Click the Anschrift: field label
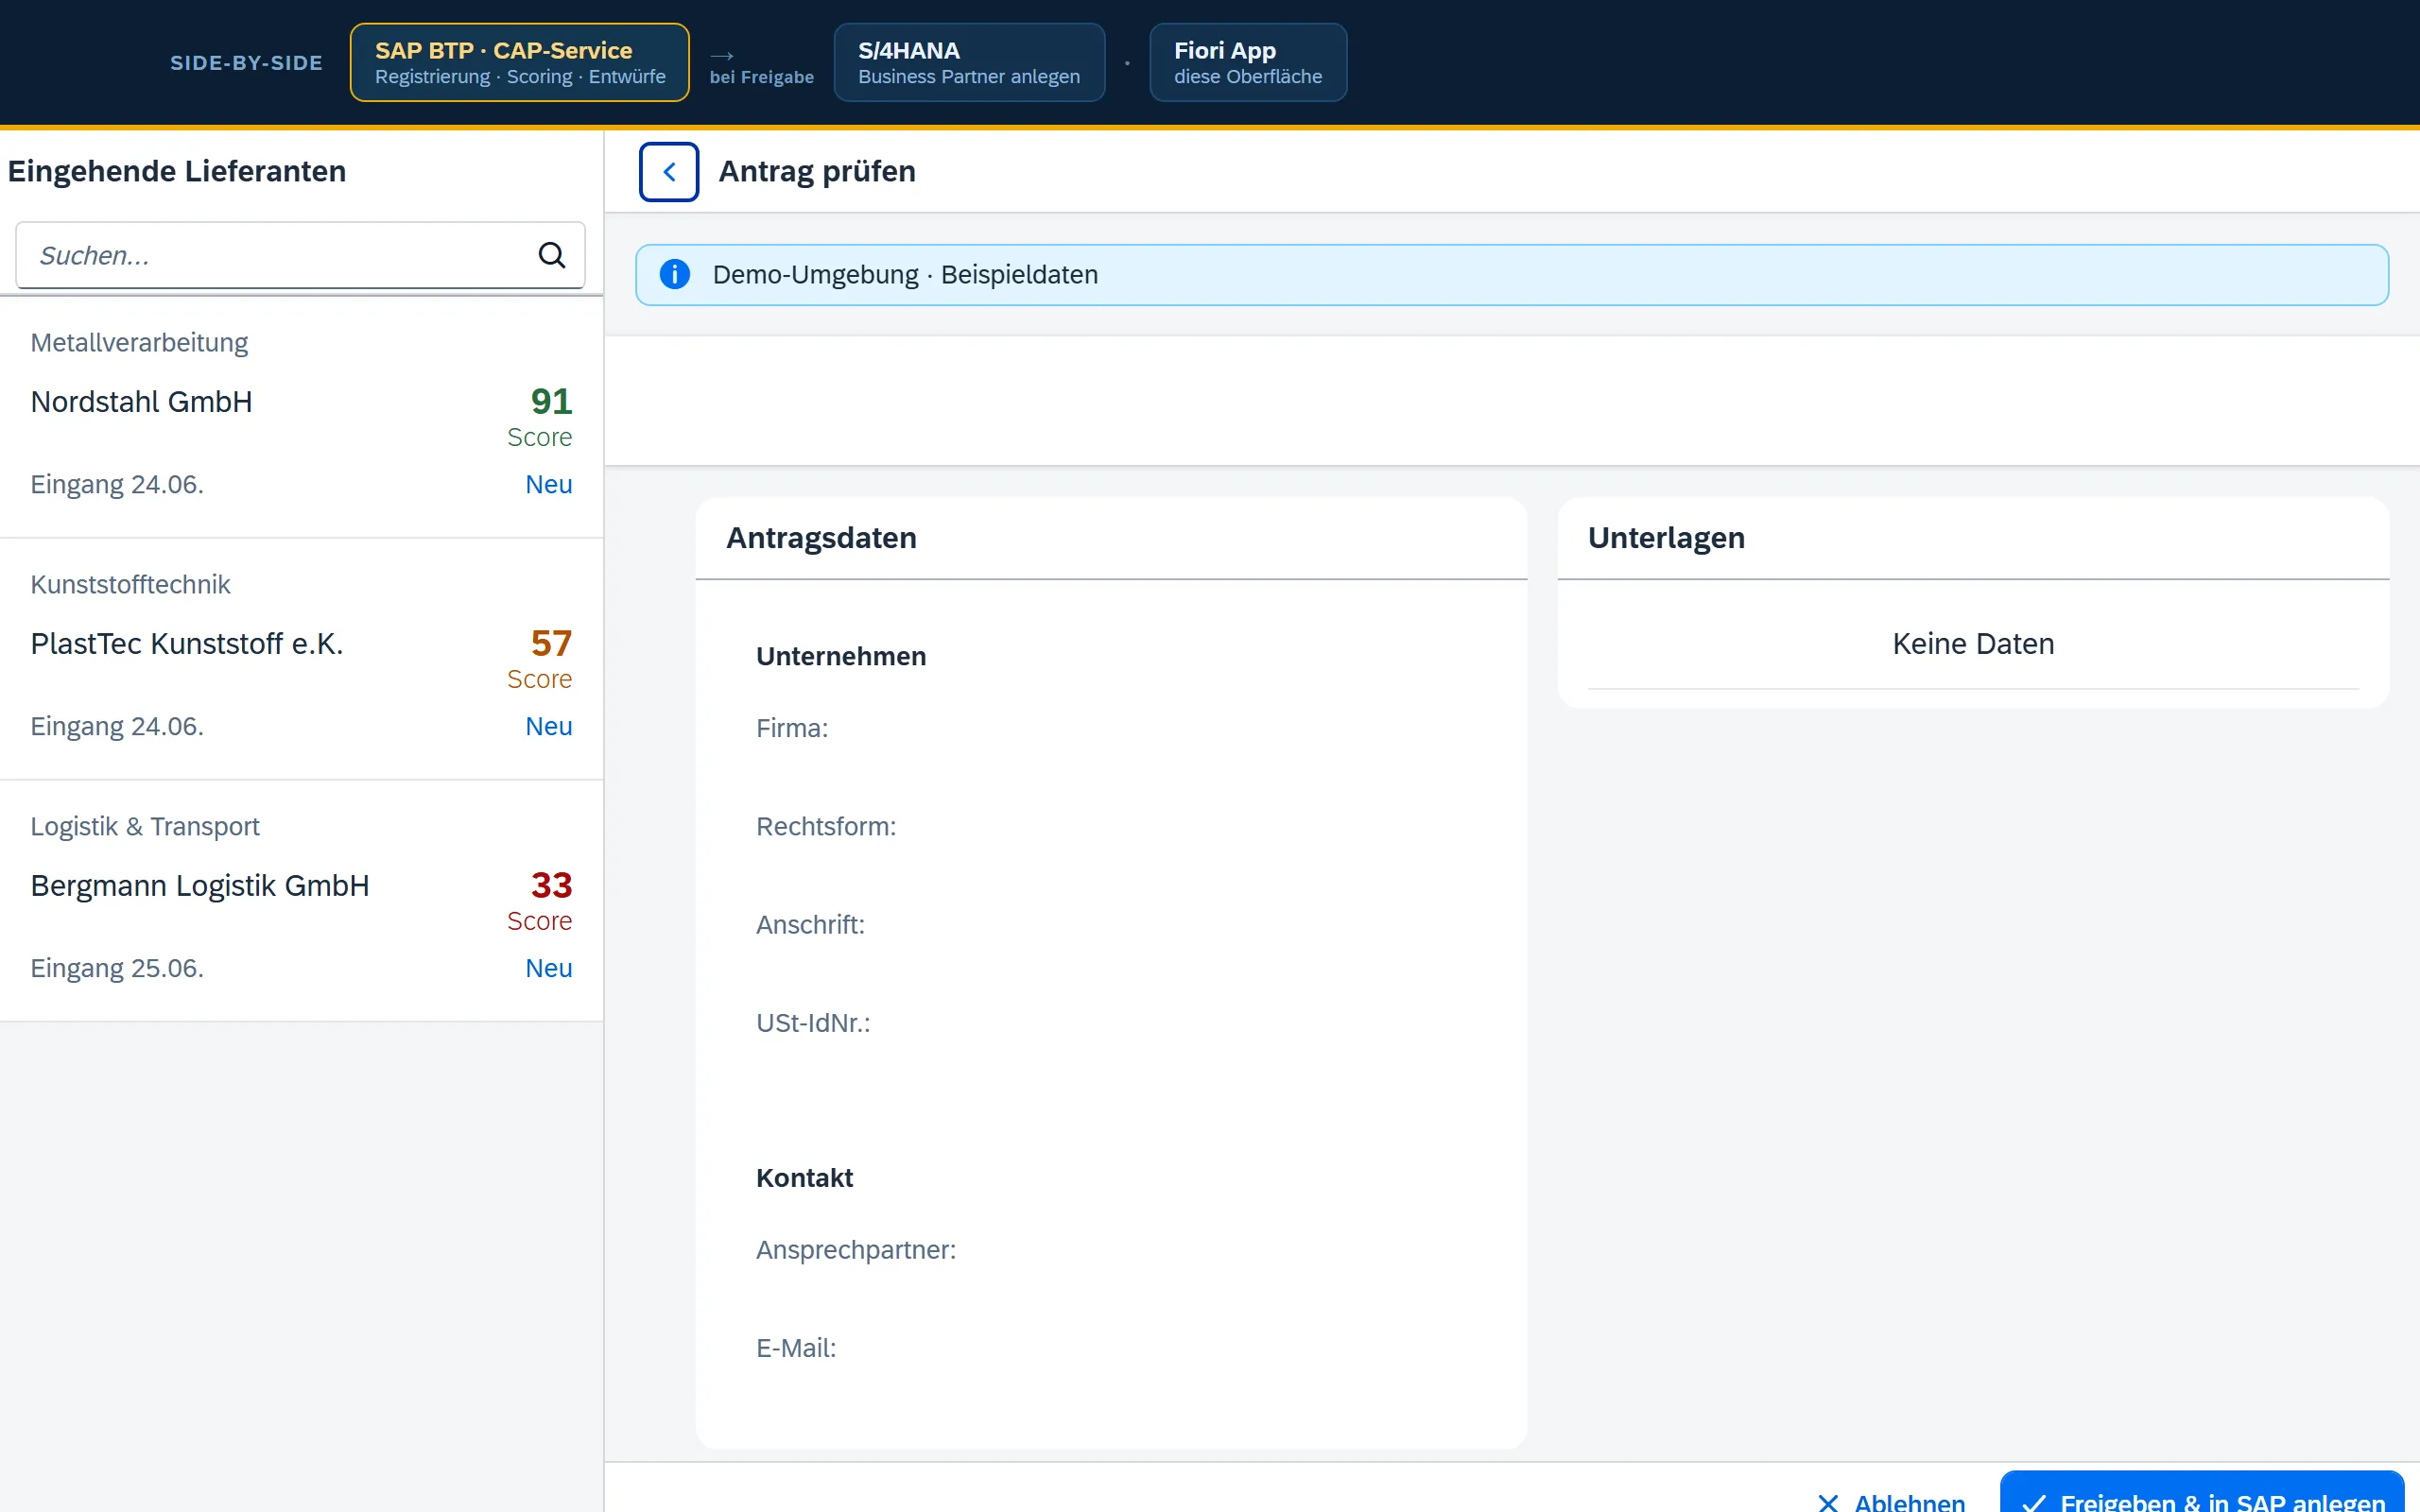Image resolution: width=2420 pixels, height=1512 pixels. coord(810,924)
